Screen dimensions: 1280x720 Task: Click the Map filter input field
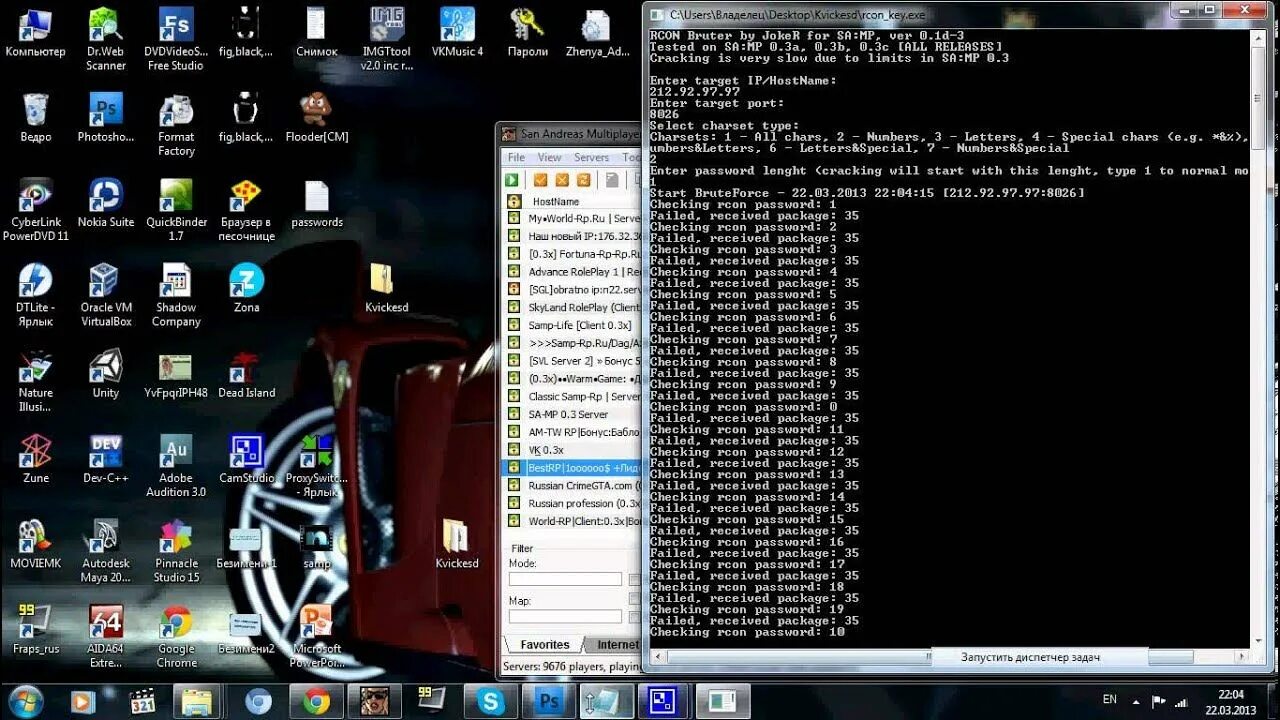(565, 616)
